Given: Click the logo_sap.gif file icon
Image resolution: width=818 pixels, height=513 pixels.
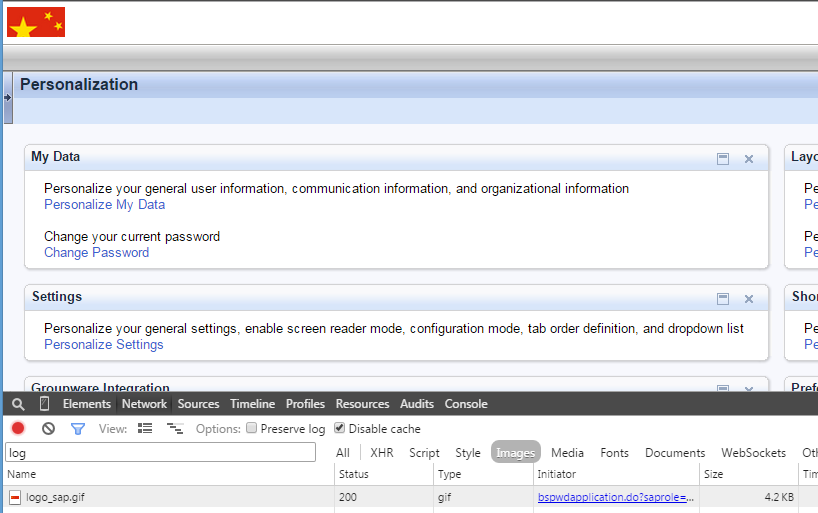Looking at the screenshot, I should [15, 497].
